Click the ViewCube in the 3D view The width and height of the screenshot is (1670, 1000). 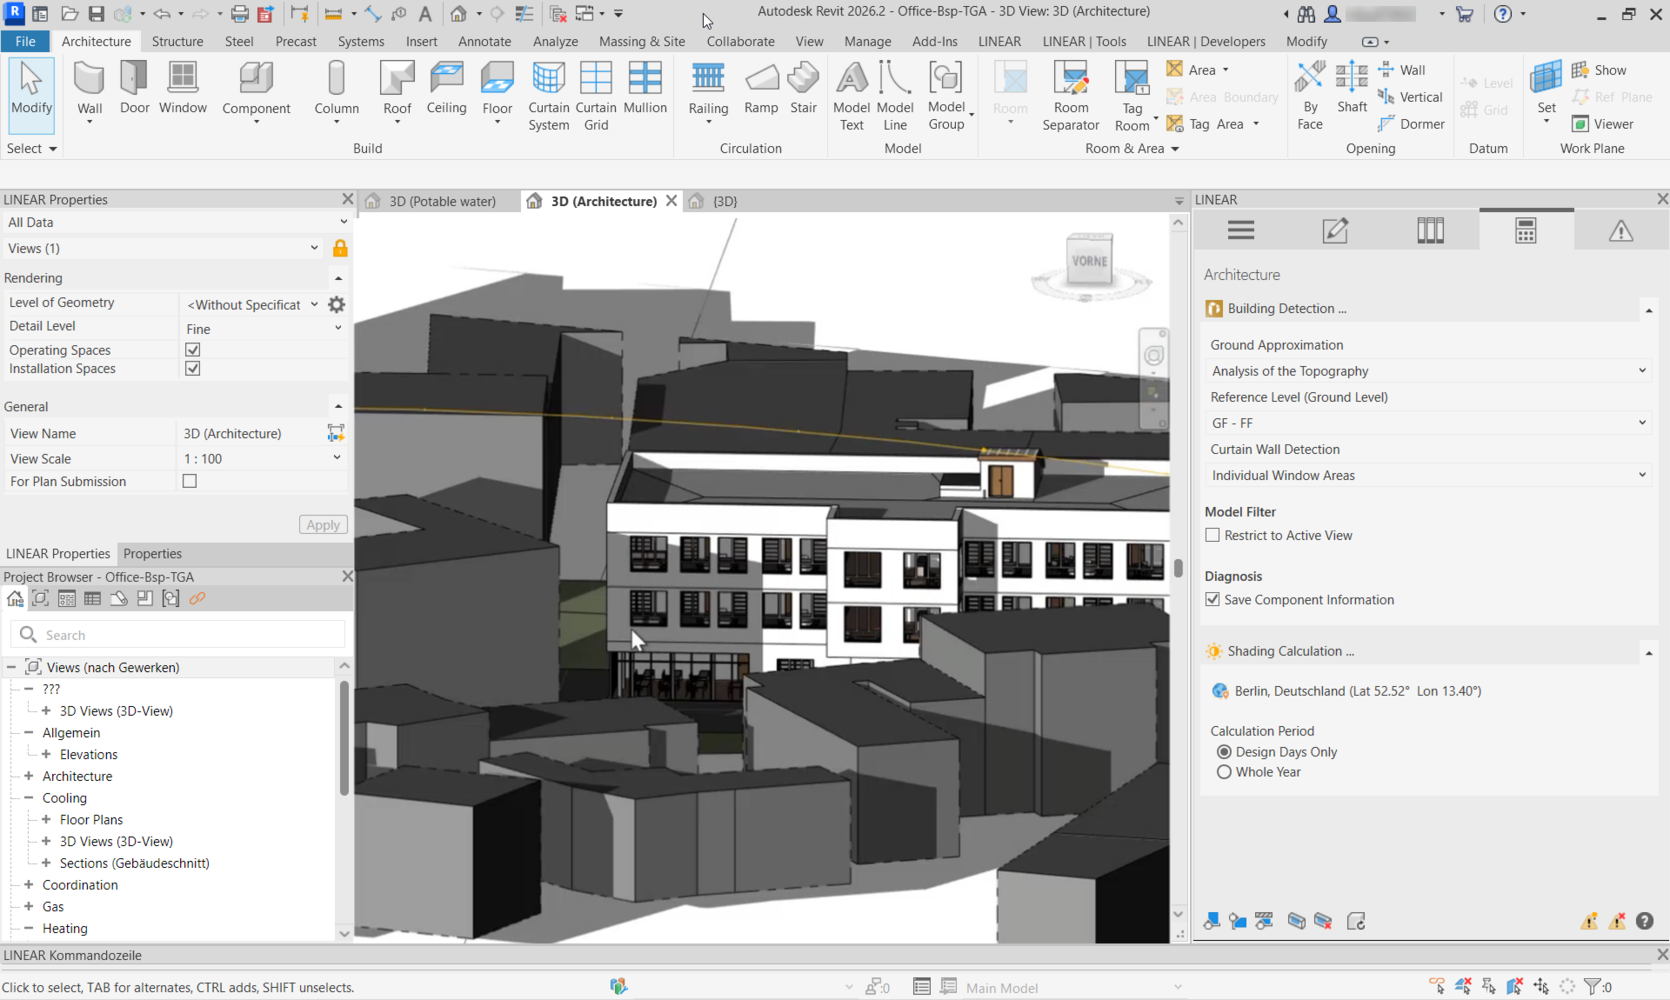[x=1089, y=263]
